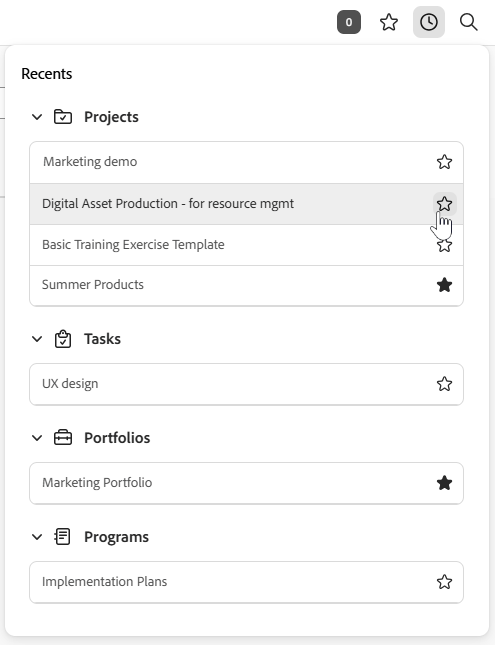Click the Portfolios briefcase icon
The height and width of the screenshot is (645, 495).
(63, 438)
